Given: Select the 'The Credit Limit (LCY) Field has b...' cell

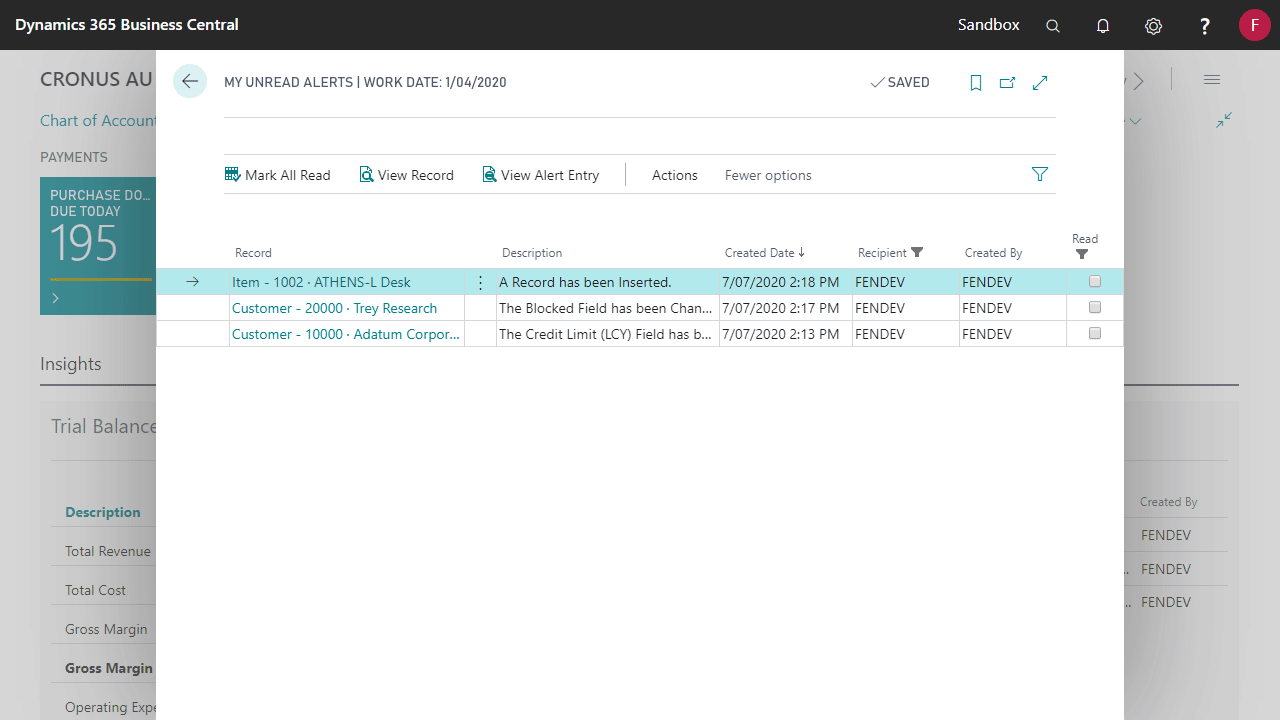Looking at the screenshot, I should point(607,334).
